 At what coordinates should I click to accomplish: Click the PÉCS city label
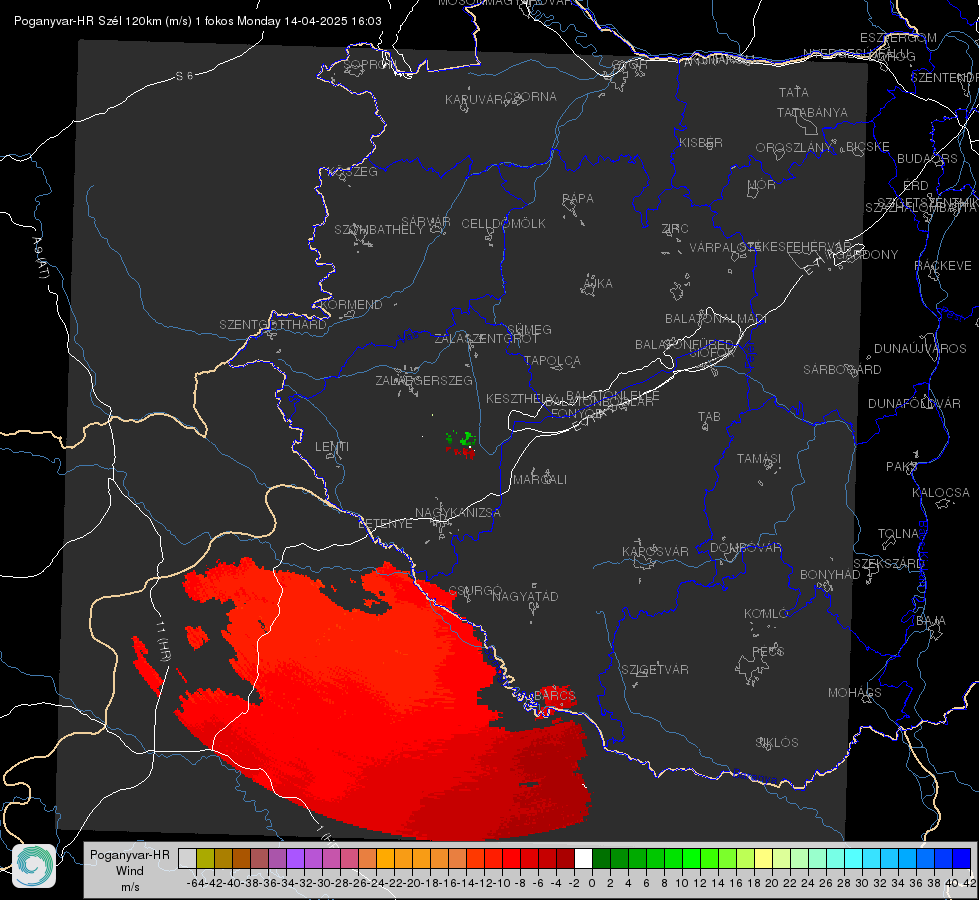(768, 651)
